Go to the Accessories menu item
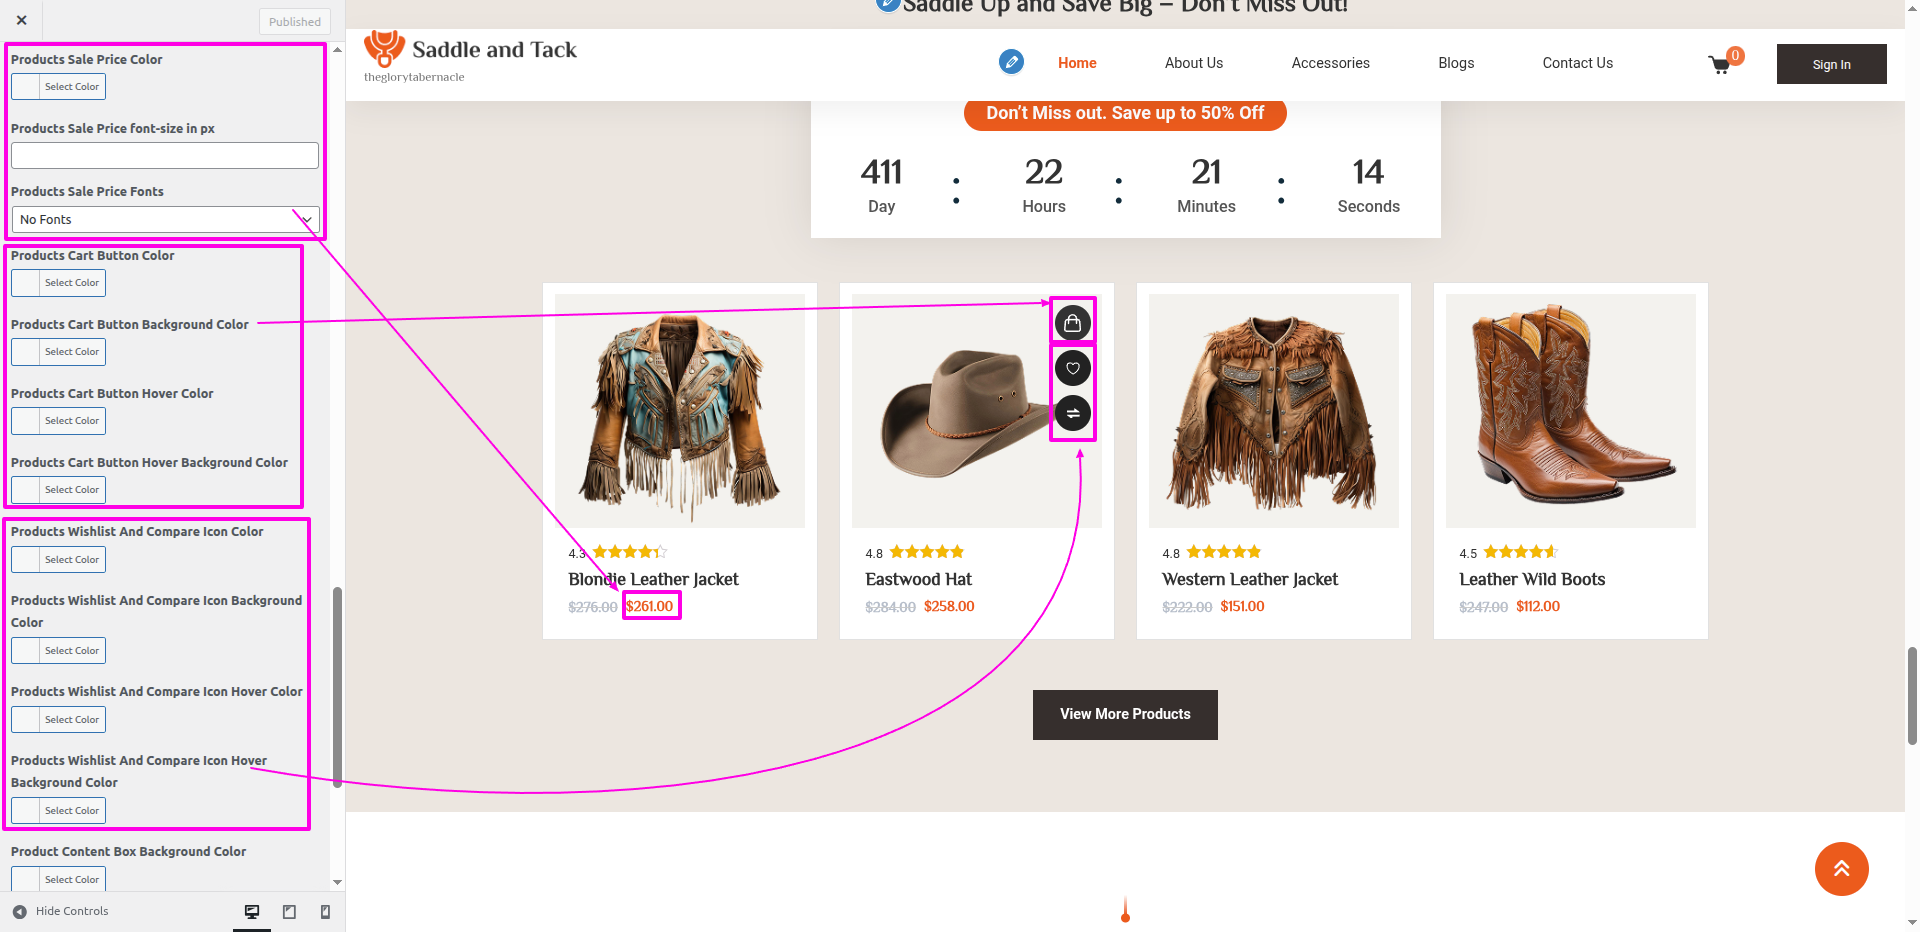Screen dimensions: 1920x932 tap(1330, 63)
